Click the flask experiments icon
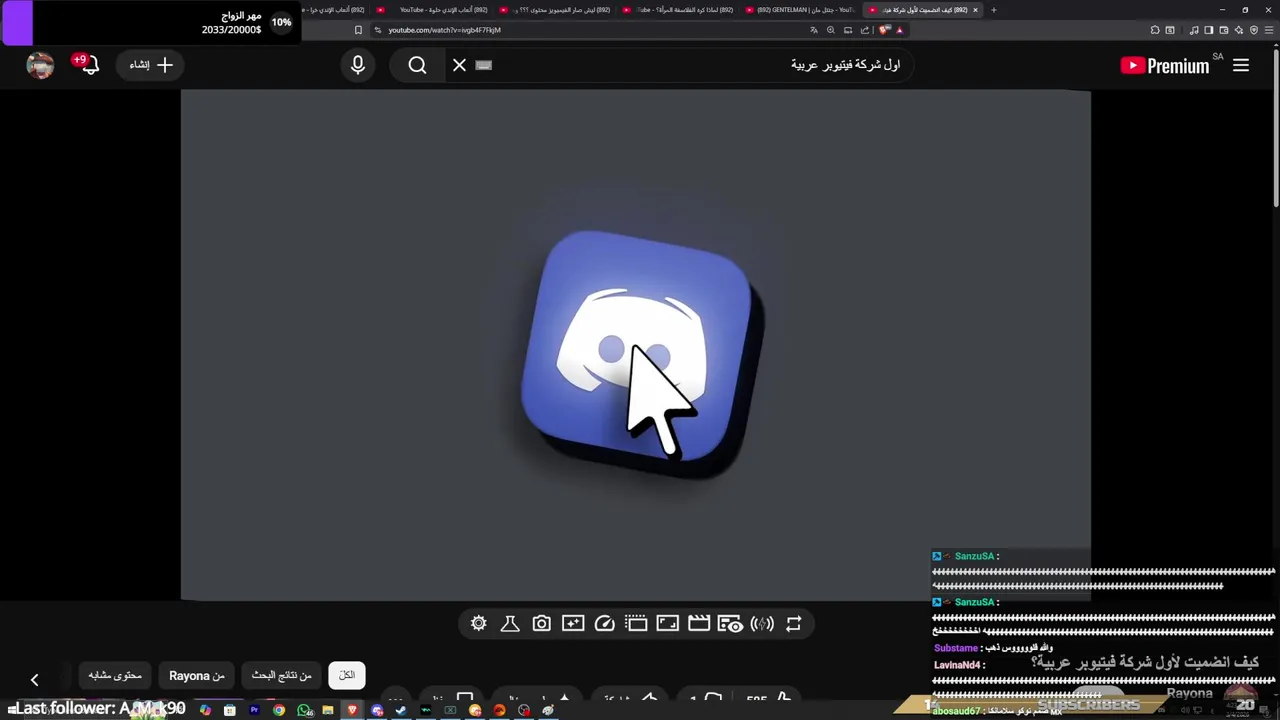 click(510, 623)
